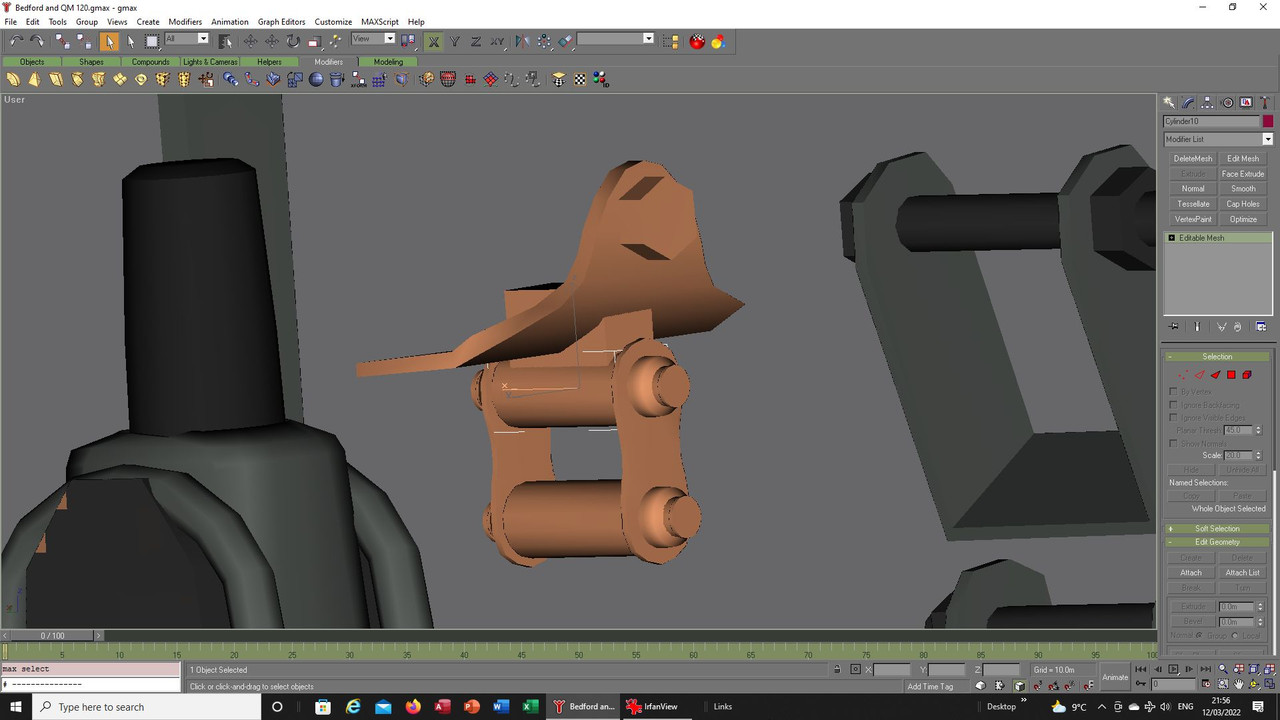
Task: Open the Hierarchy panel icon
Action: coord(1207,102)
